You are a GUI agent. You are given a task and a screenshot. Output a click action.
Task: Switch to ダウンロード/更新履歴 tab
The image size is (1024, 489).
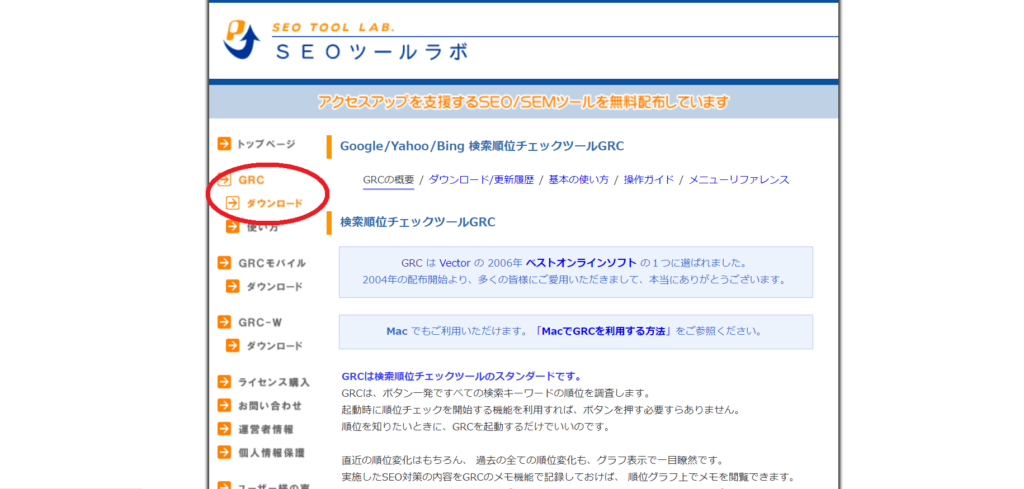coord(481,180)
